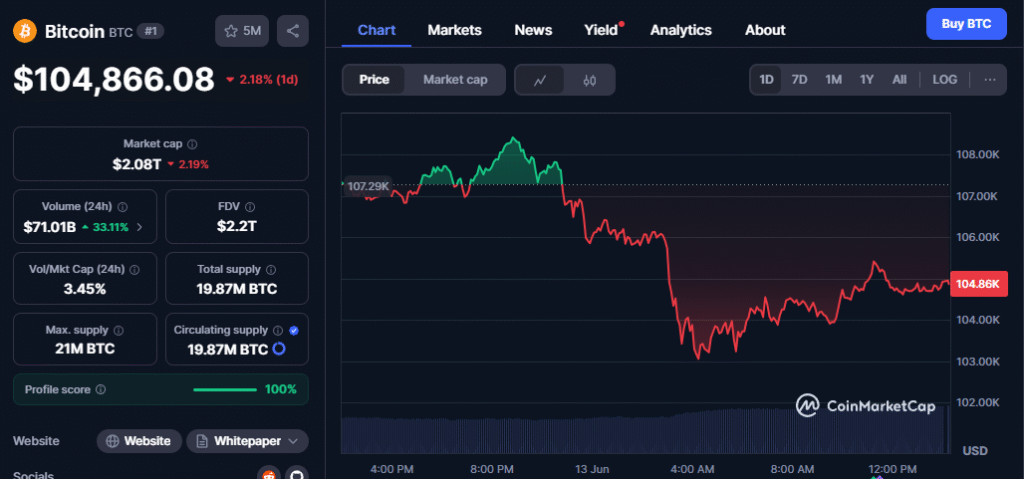
Task: Click the 21M BTC max supply value
Action: (85, 349)
